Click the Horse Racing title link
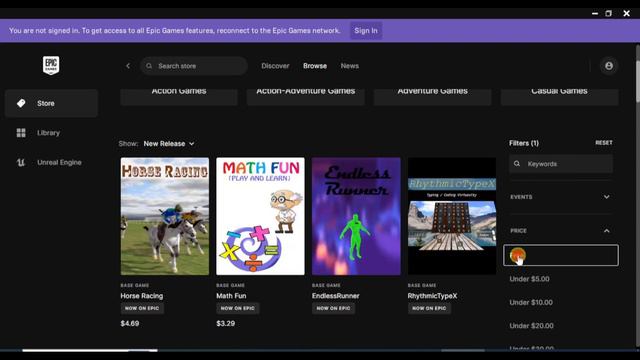Viewport: 640px width, 360px height. point(142,296)
